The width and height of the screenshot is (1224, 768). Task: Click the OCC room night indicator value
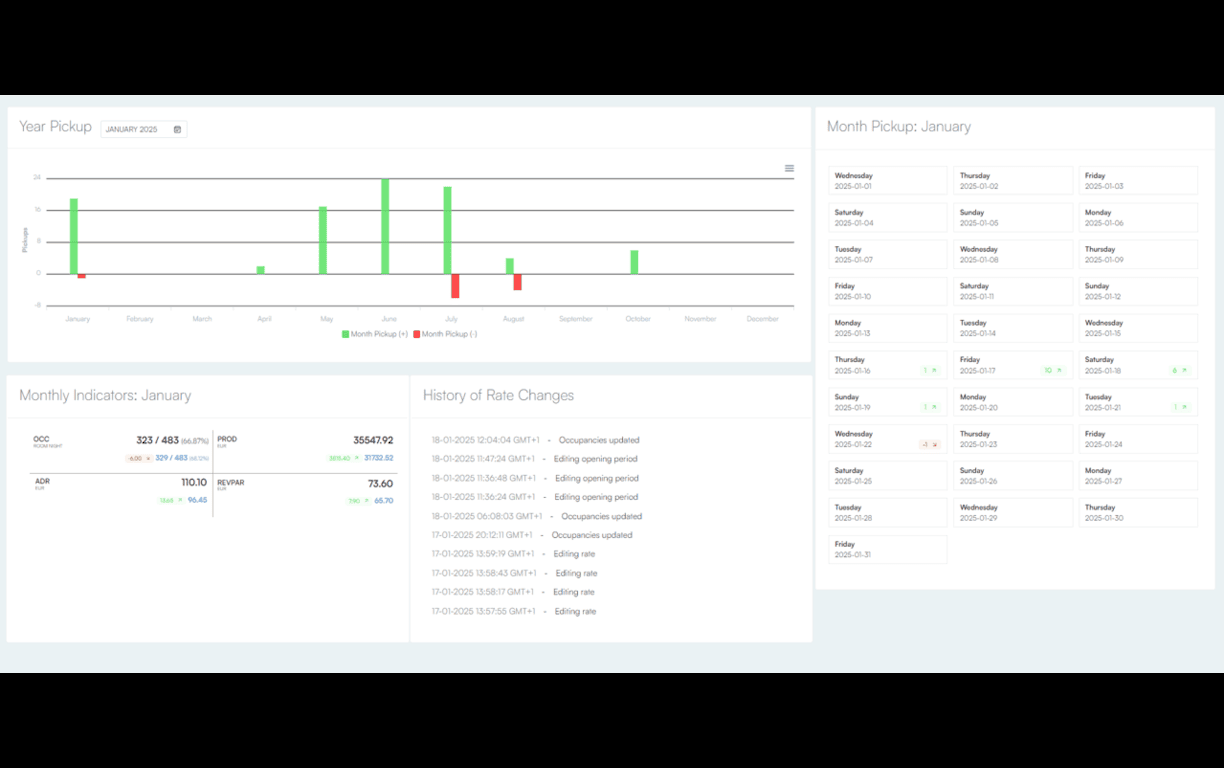point(172,440)
